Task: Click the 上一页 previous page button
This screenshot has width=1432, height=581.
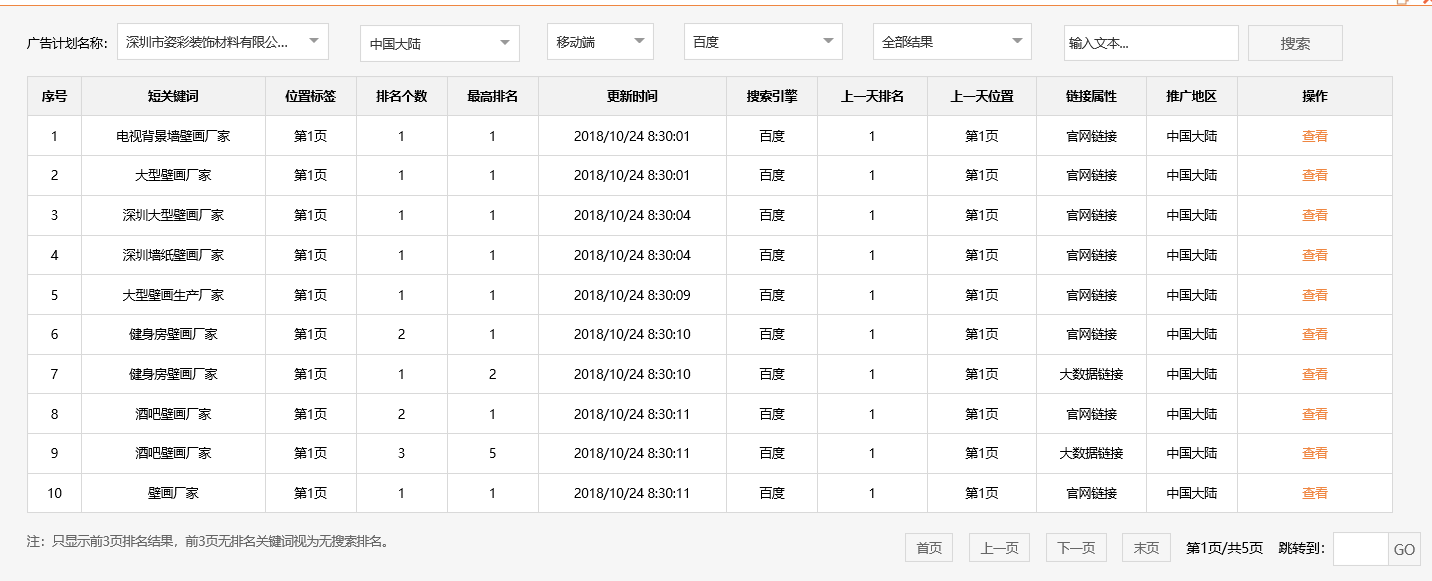Action: [1000, 547]
